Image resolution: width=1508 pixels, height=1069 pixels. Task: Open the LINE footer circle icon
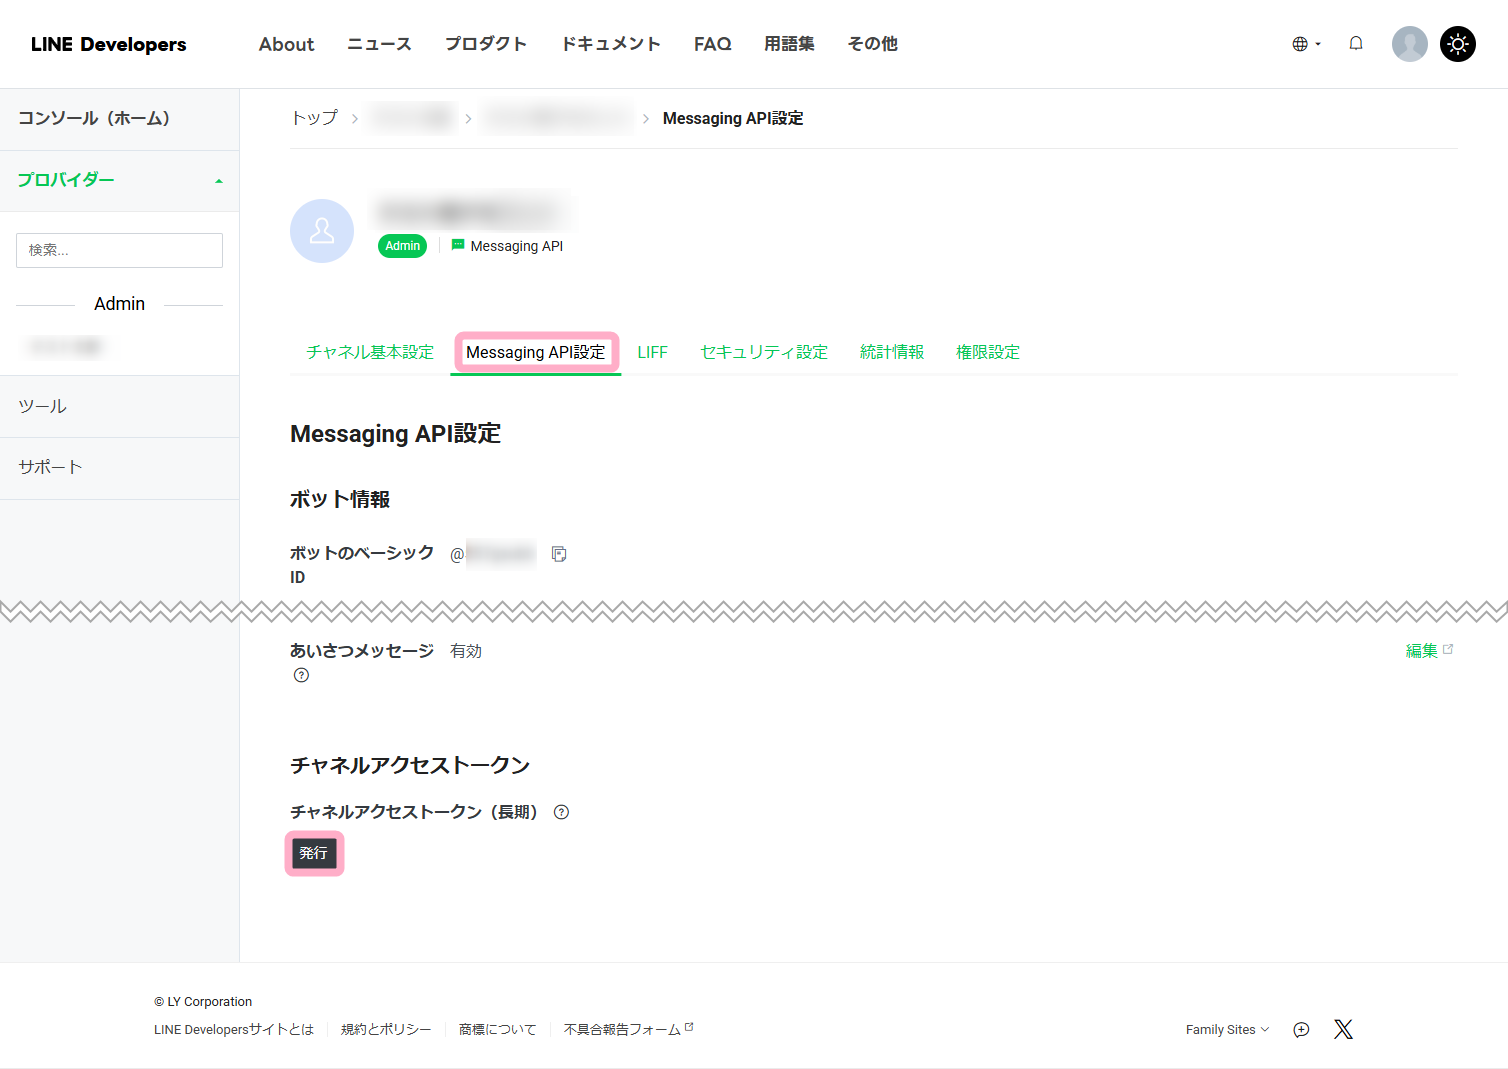[x=1301, y=1030]
